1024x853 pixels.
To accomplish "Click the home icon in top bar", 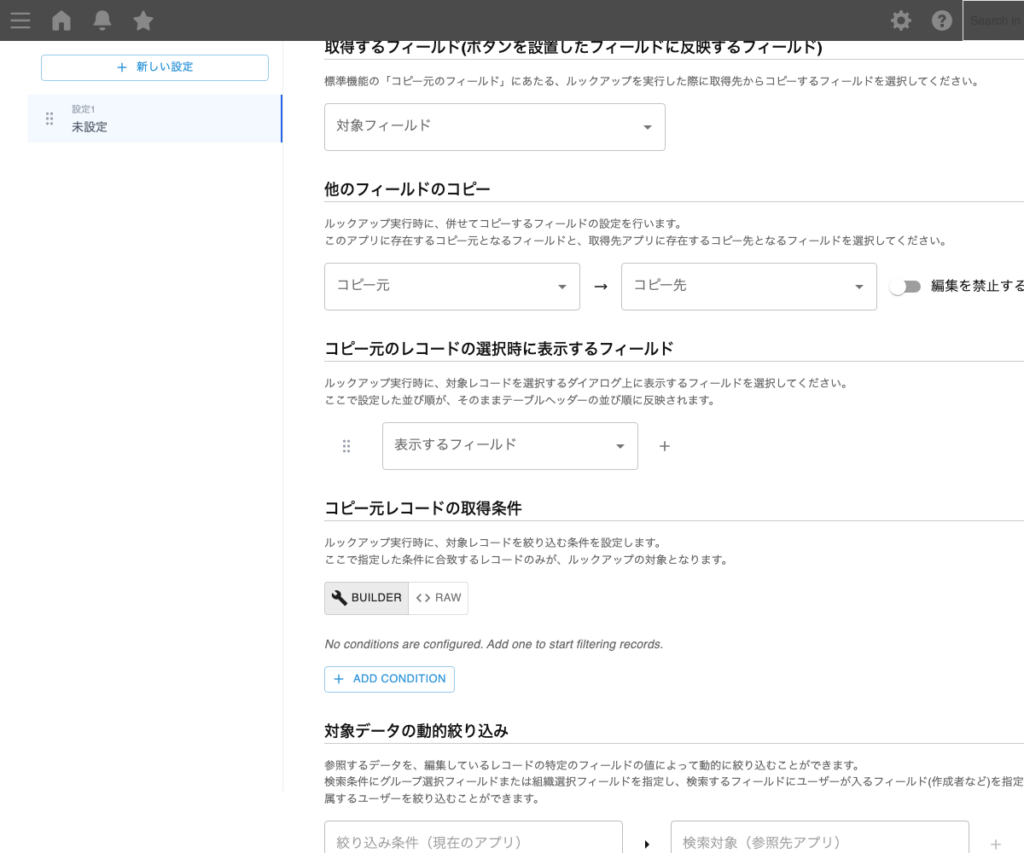I will click(x=61, y=20).
